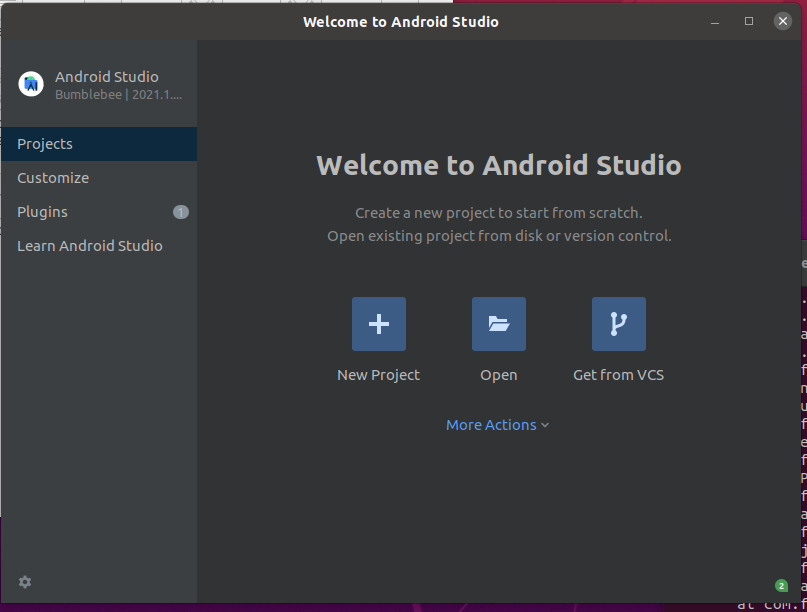Click the Android Studio logo icon
Screen dimensions: 807x612
tap(31, 84)
